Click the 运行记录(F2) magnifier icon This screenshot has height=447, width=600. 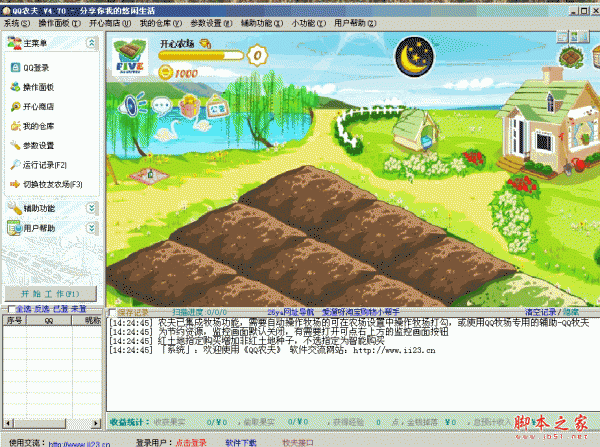[15, 165]
